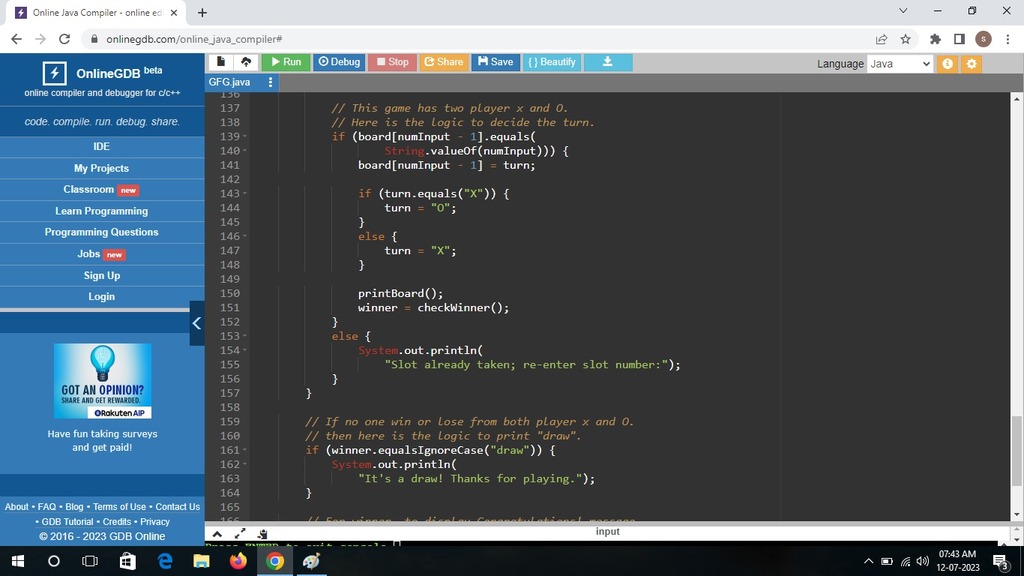Click Login in the sidebar
Image resolution: width=1024 pixels, height=576 pixels.
click(x=101, y=296)
